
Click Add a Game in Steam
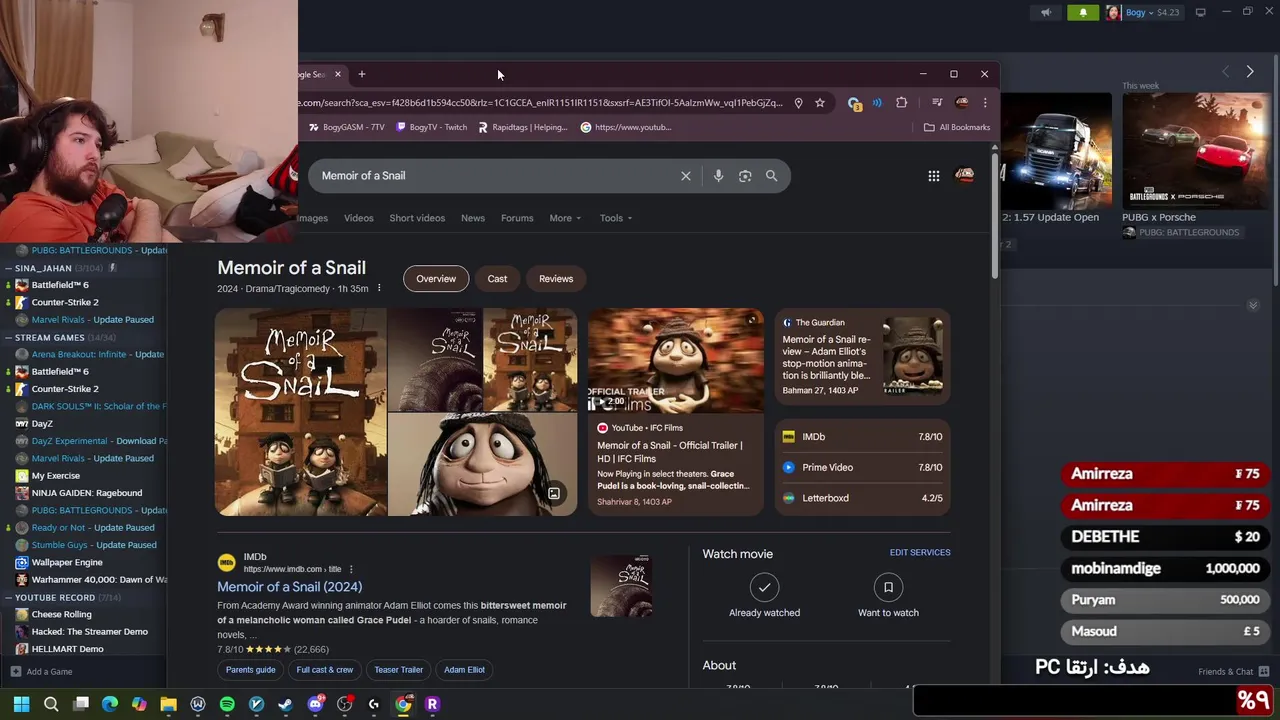point(41,672)
